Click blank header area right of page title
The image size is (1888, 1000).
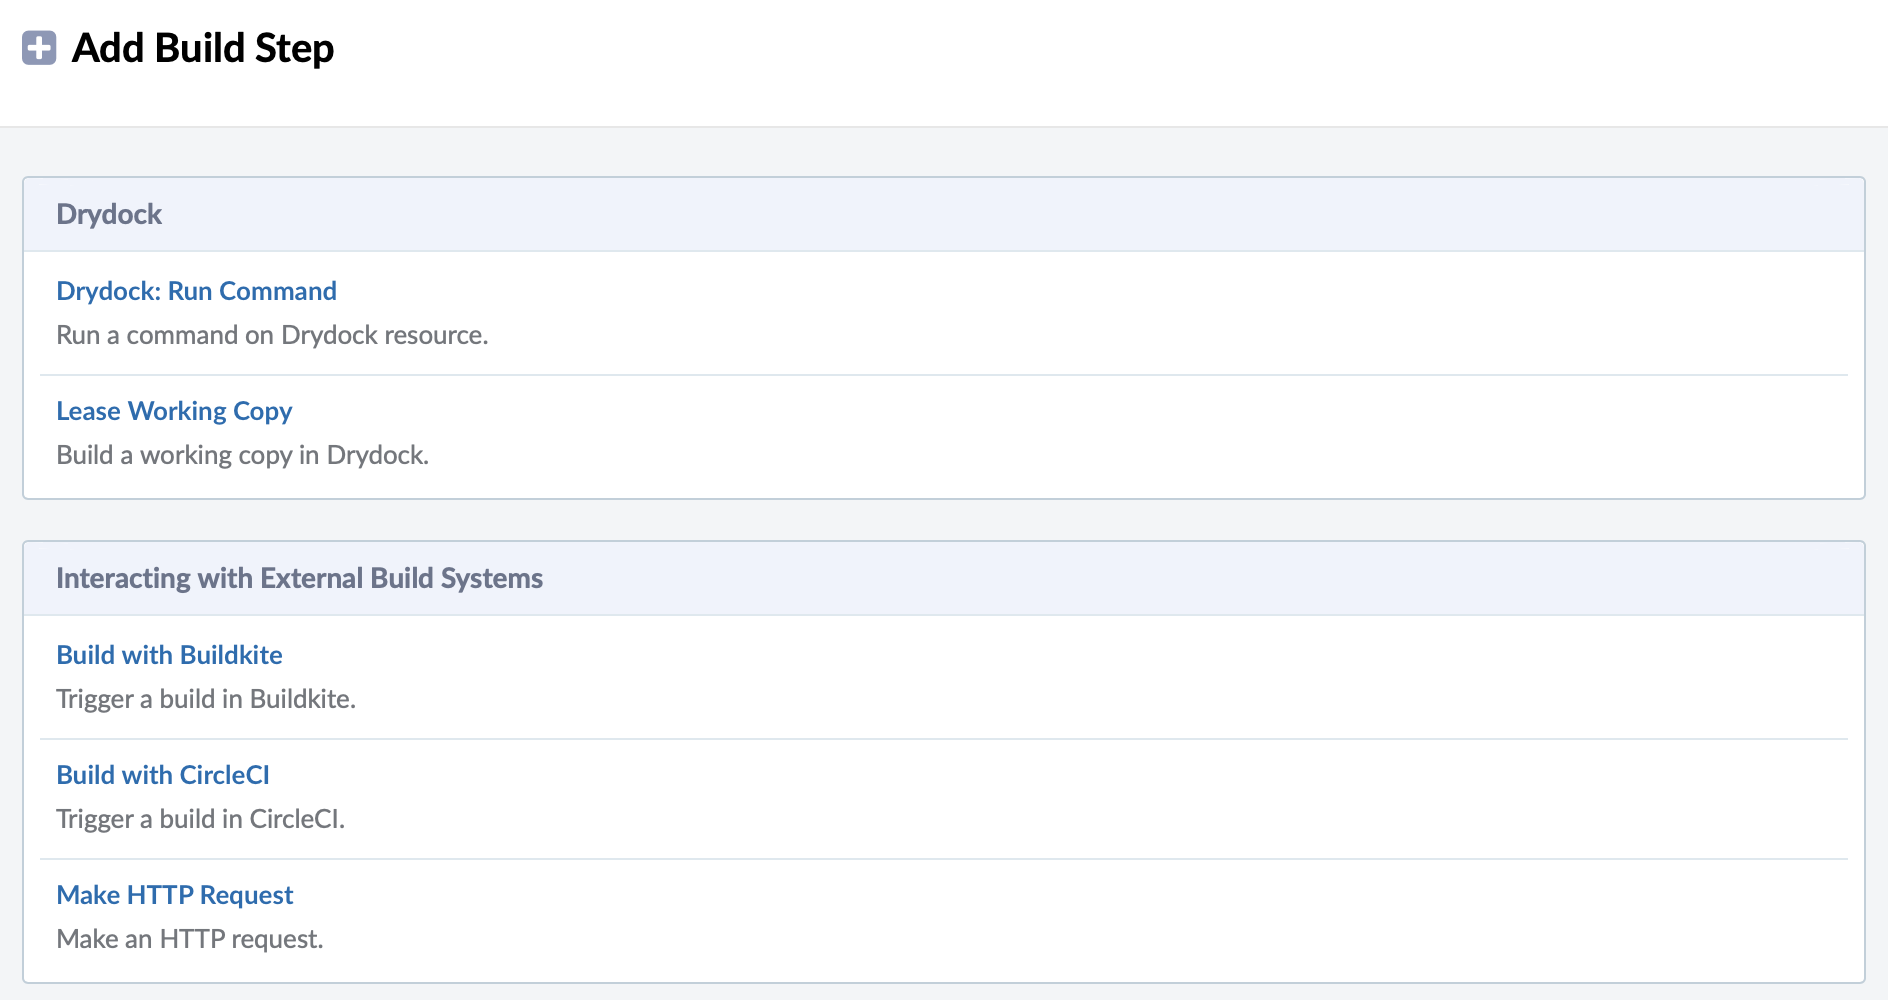point(1100,48)
